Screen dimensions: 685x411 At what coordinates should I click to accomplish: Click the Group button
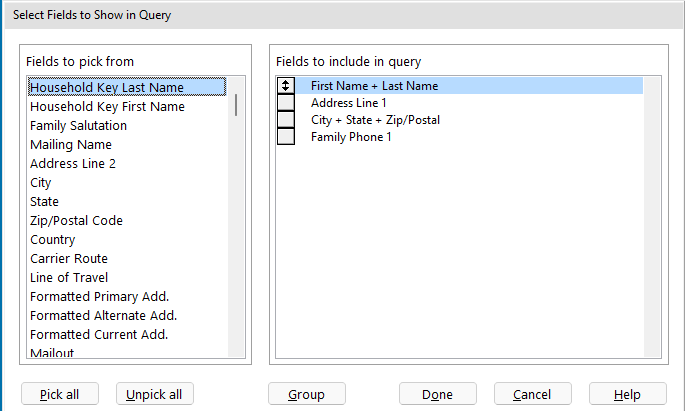point(306,394)
